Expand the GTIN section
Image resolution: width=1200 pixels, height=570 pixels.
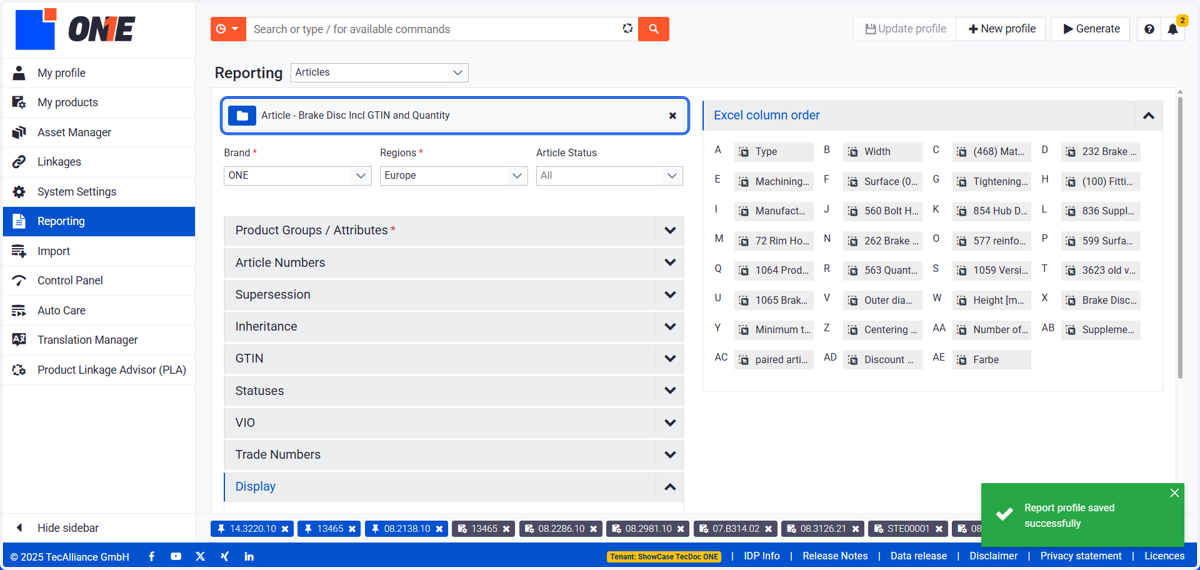click(x=454, y=358)
